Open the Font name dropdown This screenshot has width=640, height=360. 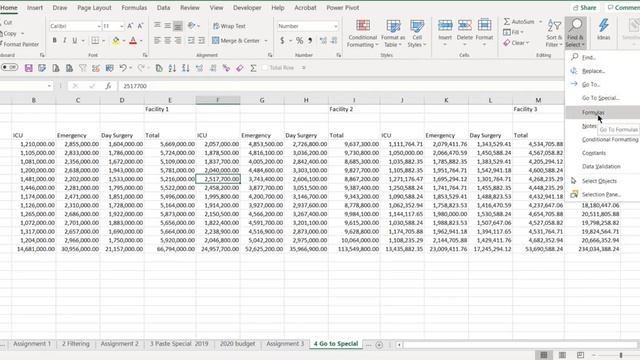pos(99,26)
